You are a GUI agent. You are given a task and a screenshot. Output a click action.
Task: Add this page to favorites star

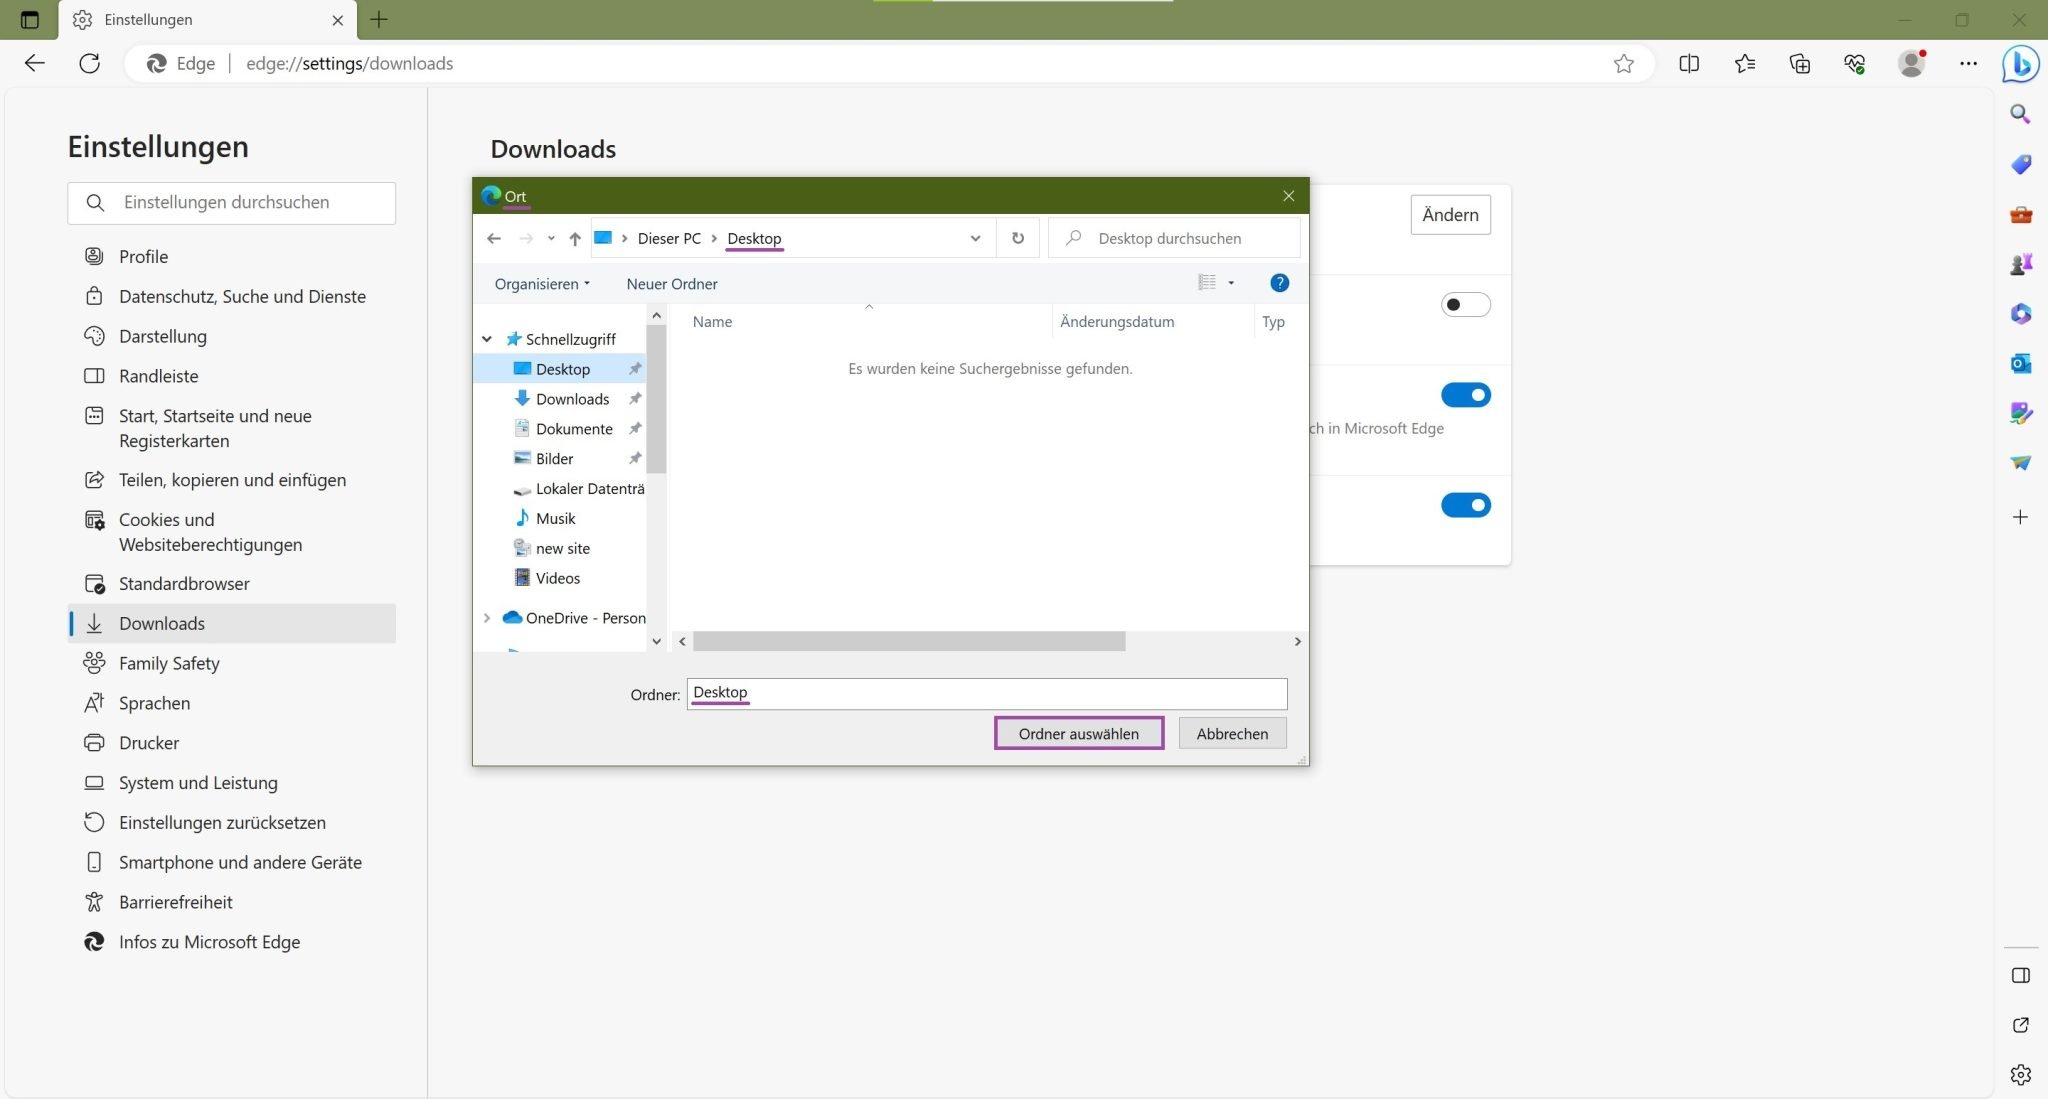point(1623,64)
